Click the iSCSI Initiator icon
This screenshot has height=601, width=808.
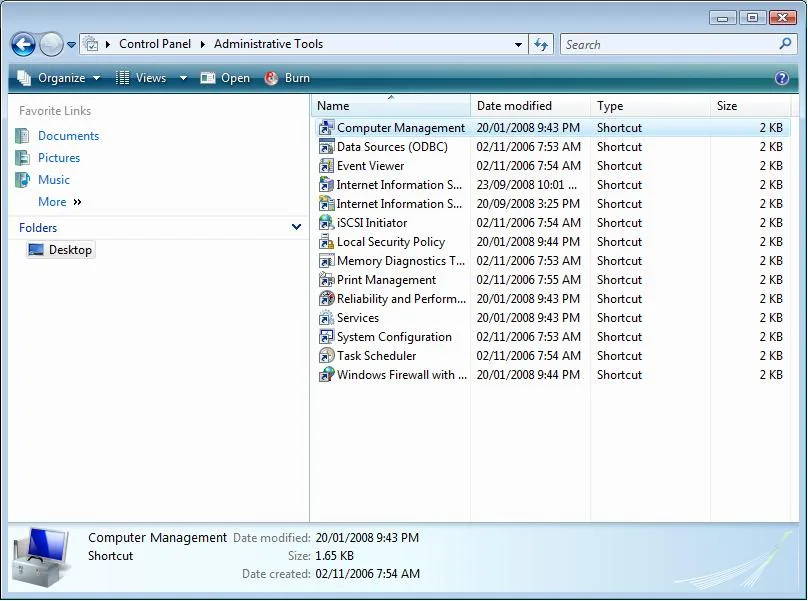(326, 223)
